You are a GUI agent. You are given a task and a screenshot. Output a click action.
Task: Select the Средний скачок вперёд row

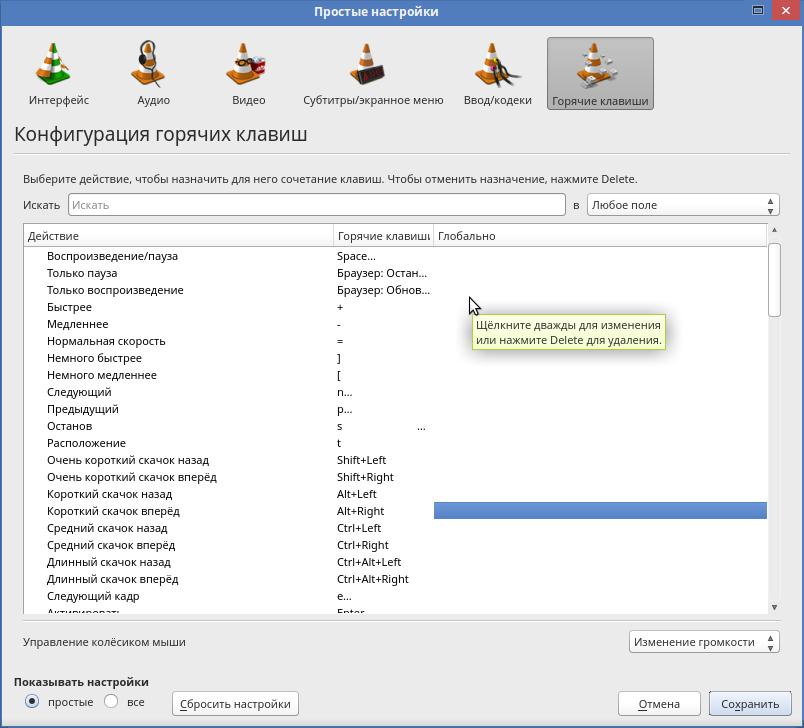395,544
